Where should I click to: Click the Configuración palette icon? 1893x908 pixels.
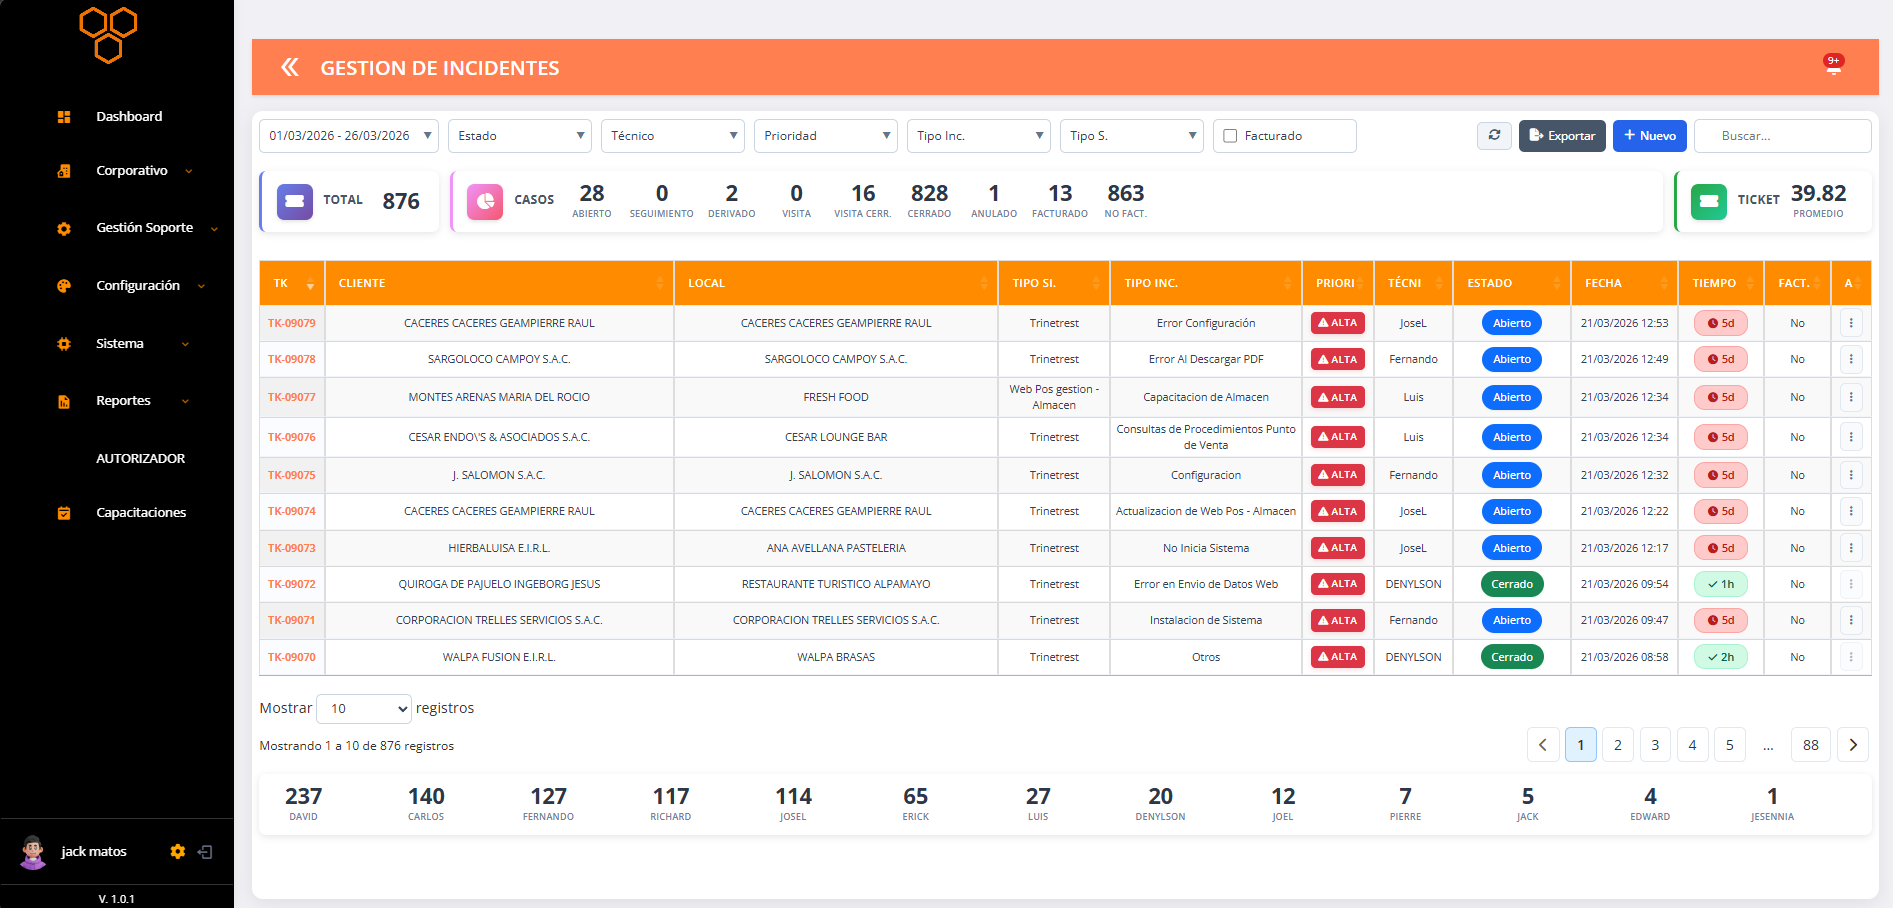pos(64,286)
